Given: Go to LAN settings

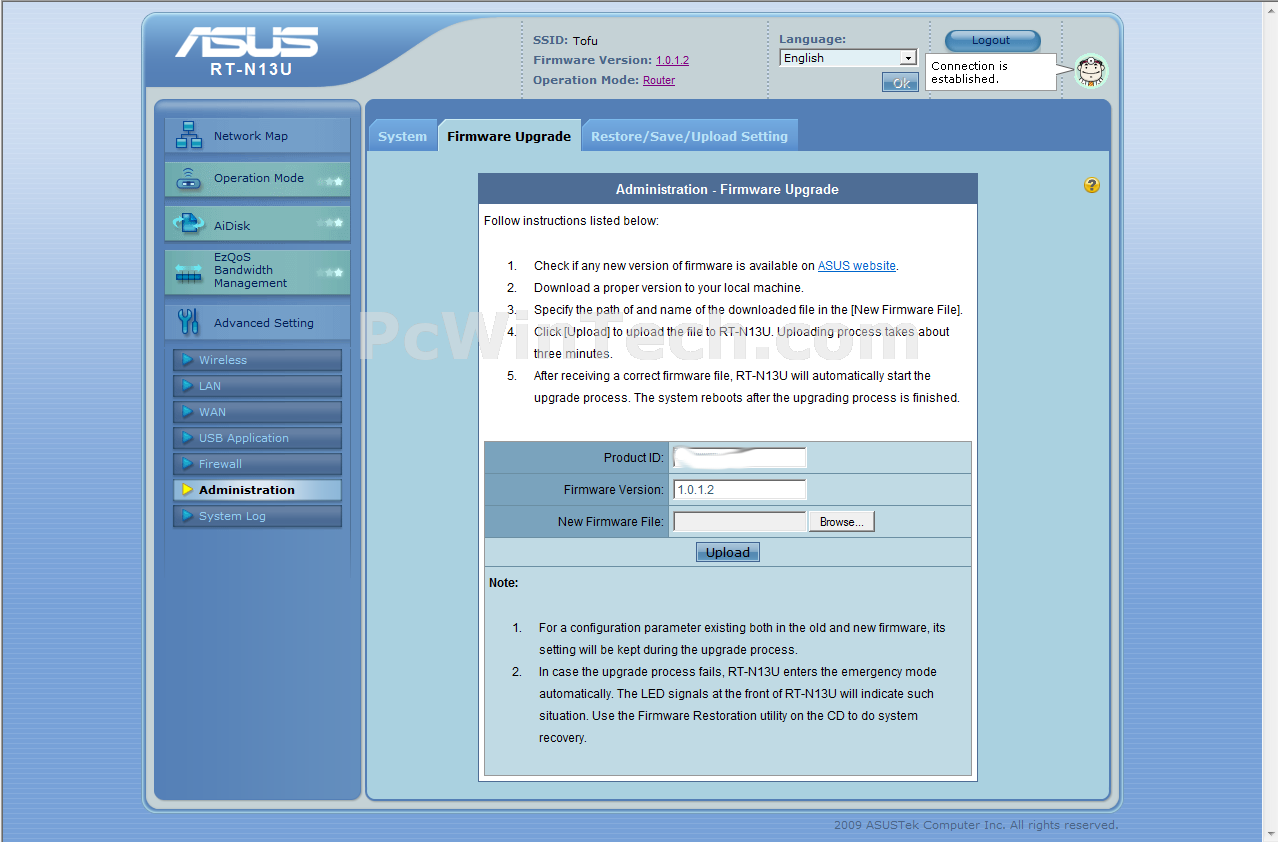Looking at the screenshot, I should [x=257, y=386].
